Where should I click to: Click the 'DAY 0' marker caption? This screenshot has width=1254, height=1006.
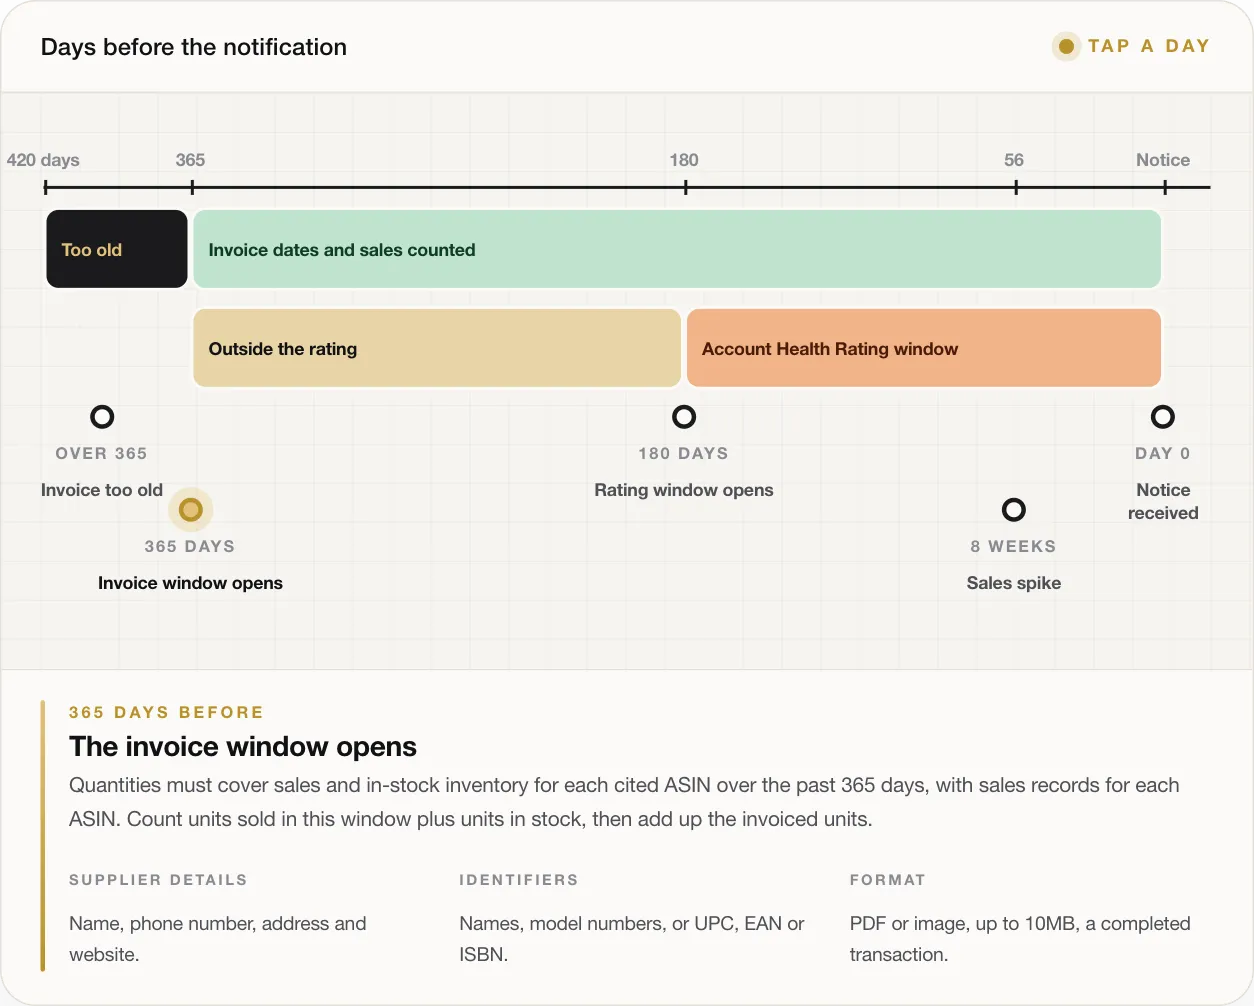(x=1163, y=454)
